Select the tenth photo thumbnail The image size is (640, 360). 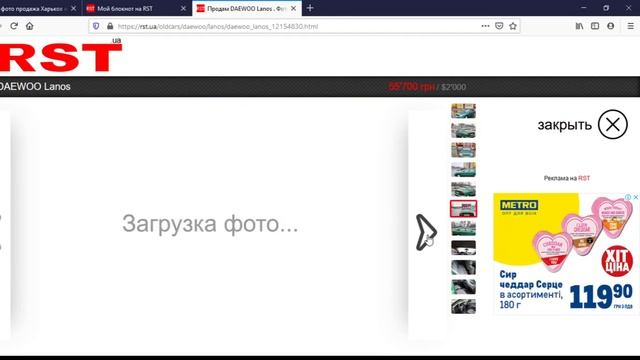[x=463, y=287]
